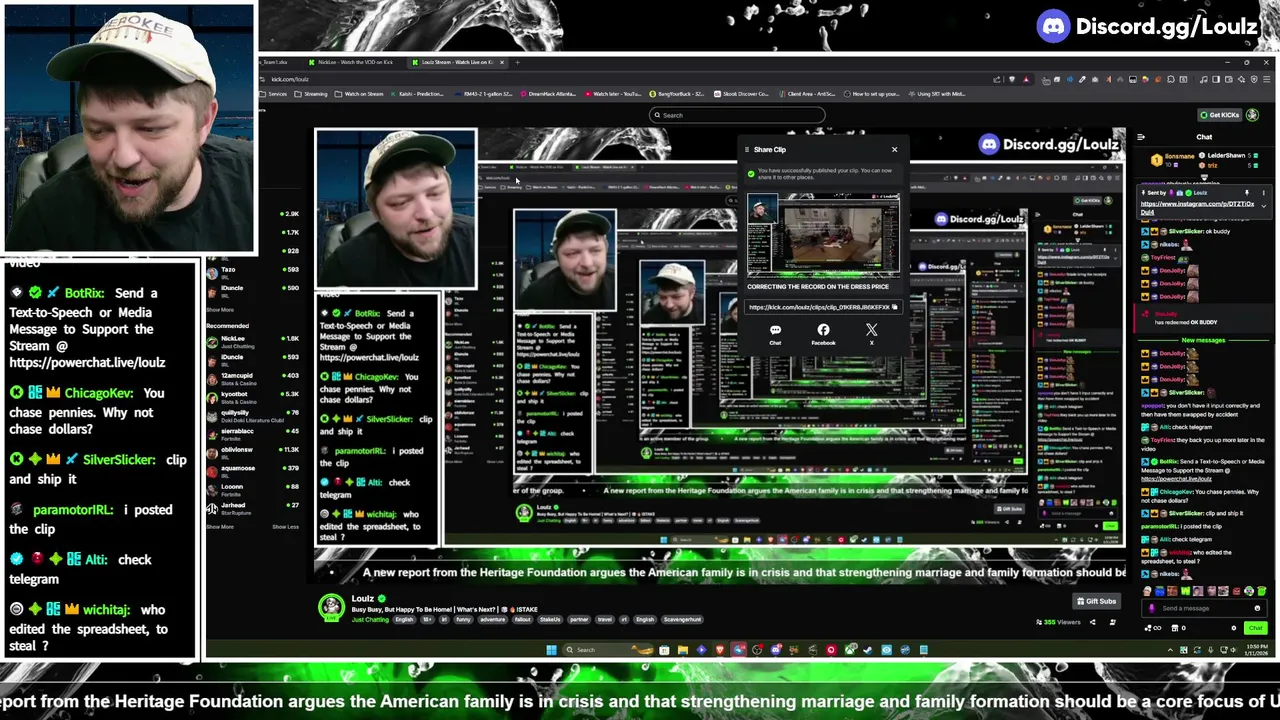Open the Using SRT with Mist bookmark
1280x720 pixels.
click(936, 94)
